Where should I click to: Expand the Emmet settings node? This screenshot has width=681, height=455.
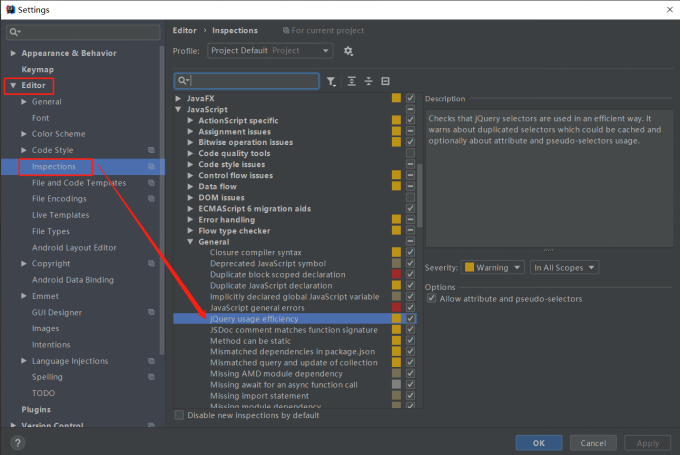click(24, 296)
